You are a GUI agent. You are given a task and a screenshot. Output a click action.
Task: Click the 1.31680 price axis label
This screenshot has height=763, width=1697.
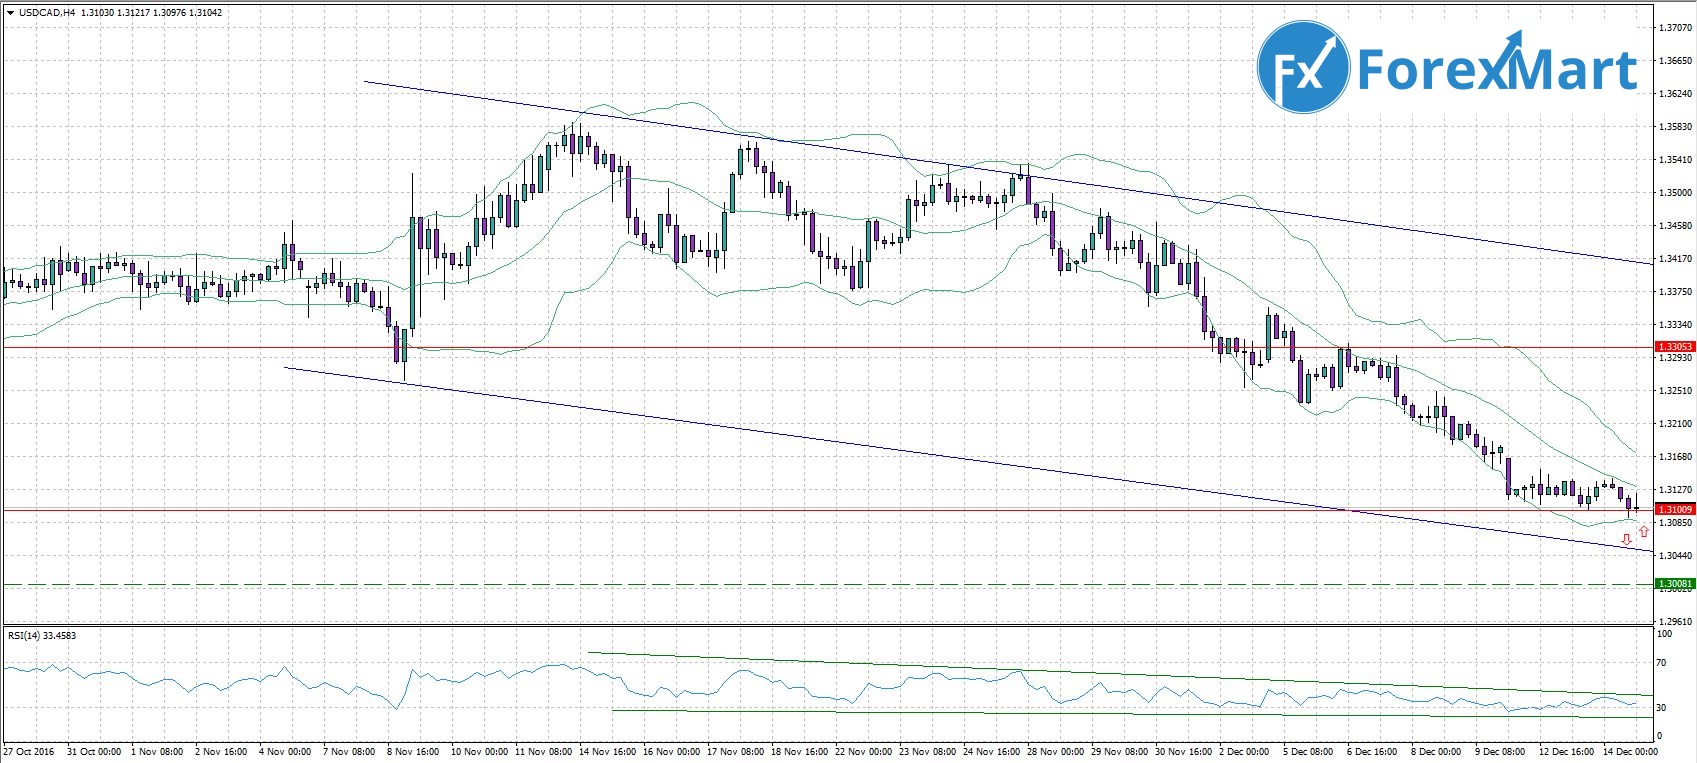pos(1675,456)
